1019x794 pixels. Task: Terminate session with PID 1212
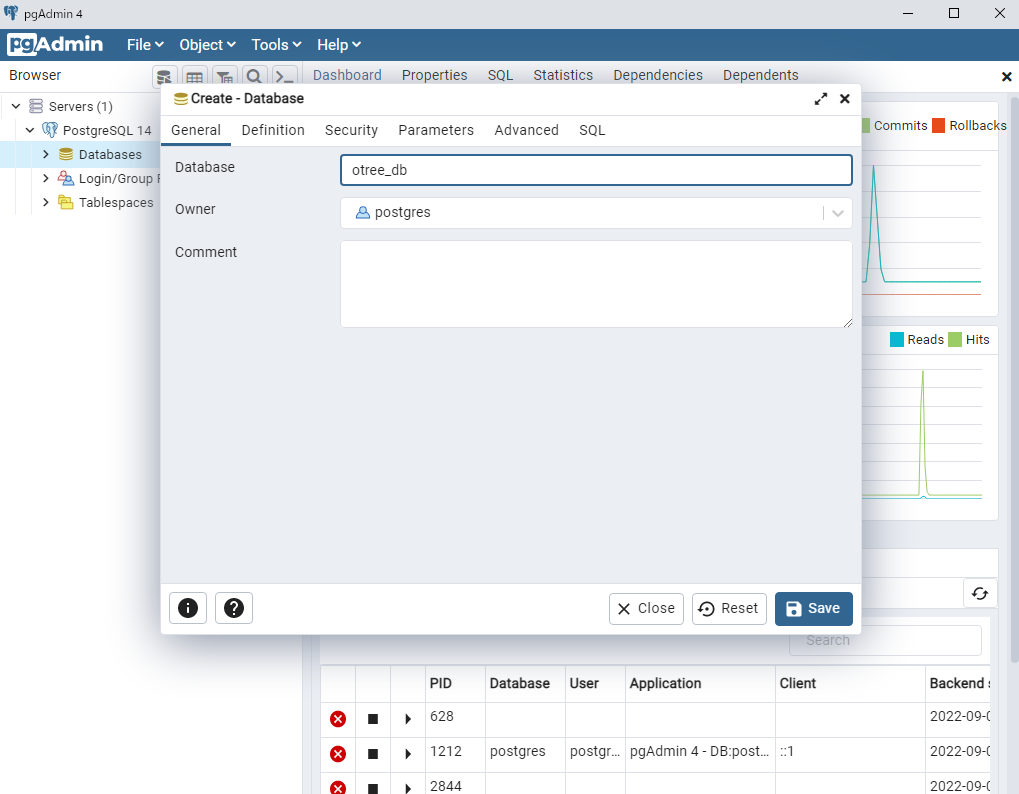click(338, 754)
